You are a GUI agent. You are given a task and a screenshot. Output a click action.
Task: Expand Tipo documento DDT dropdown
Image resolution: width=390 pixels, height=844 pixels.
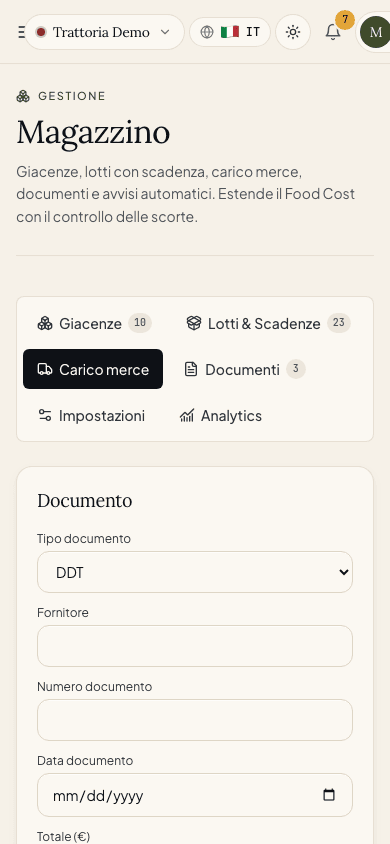(x=195, y=572)
